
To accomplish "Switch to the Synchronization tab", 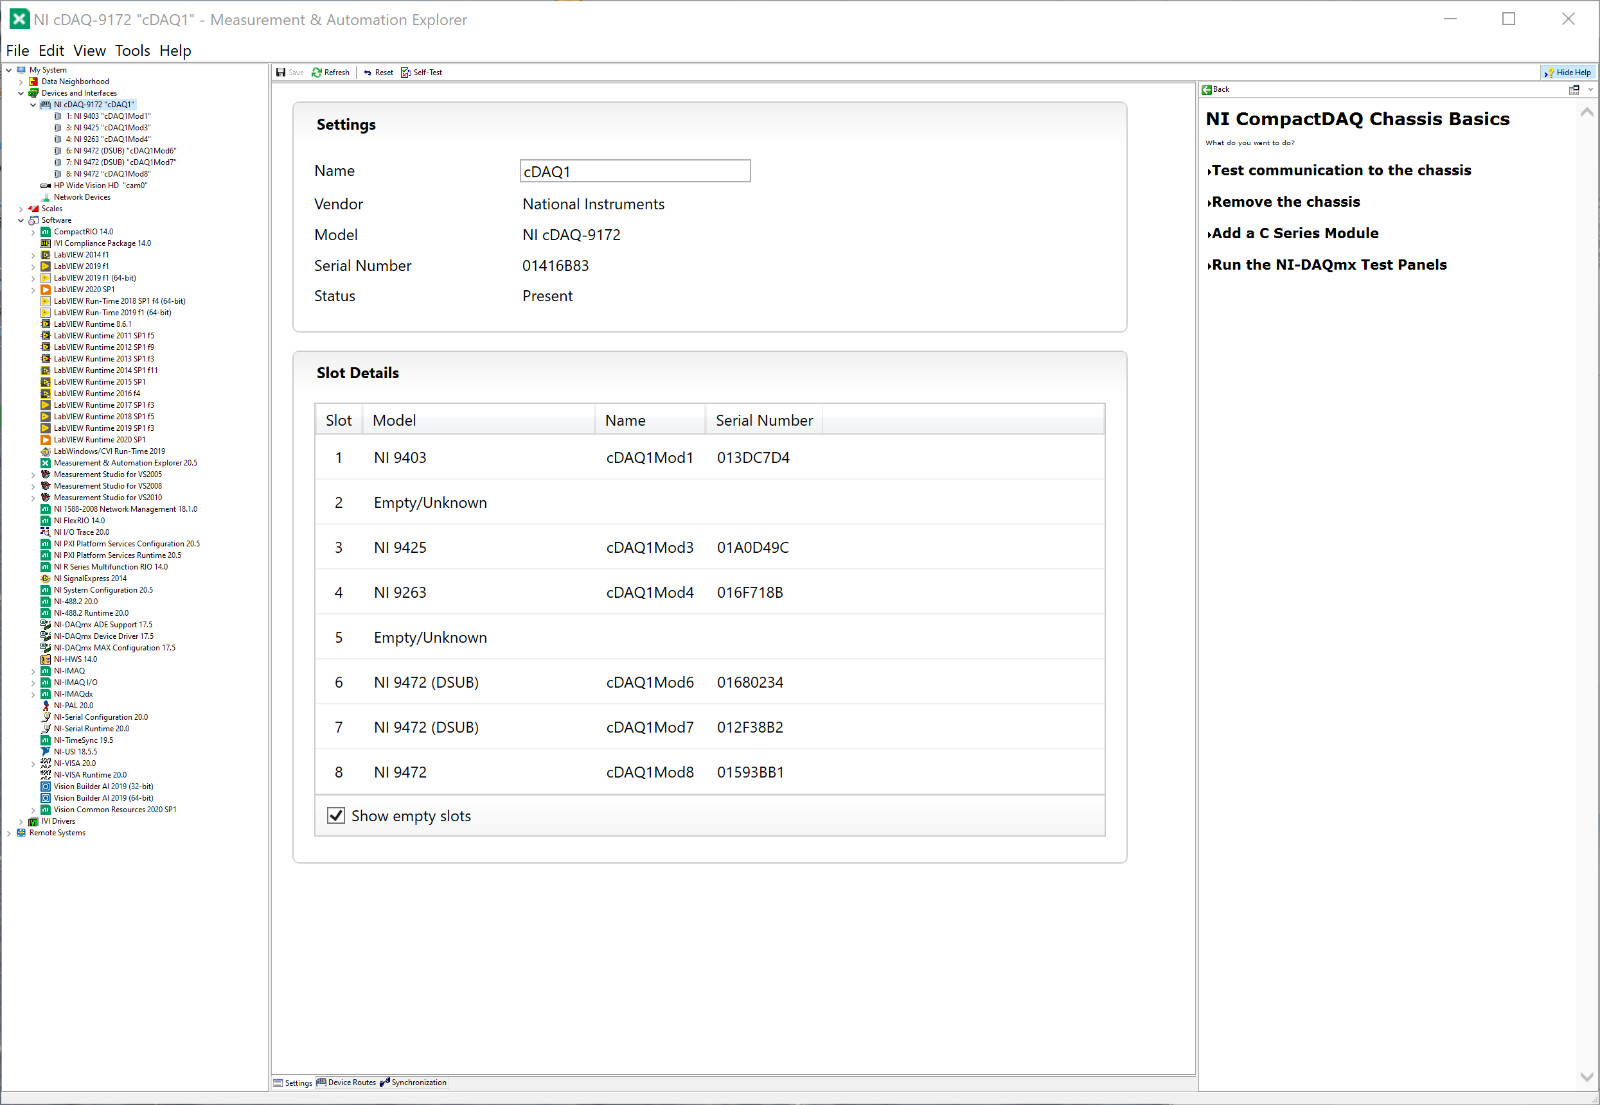I will pyautogui.click(x=413, y=1083).
